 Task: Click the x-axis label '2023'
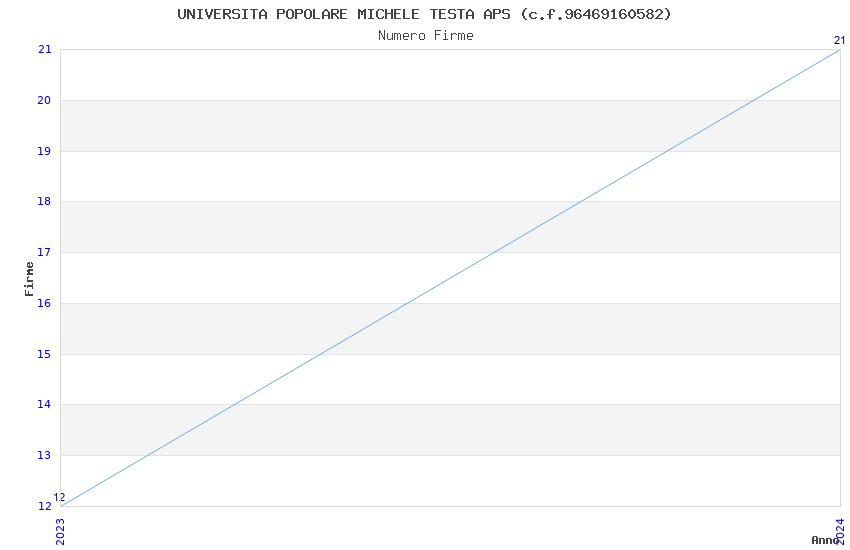click(x=60, y=532)
